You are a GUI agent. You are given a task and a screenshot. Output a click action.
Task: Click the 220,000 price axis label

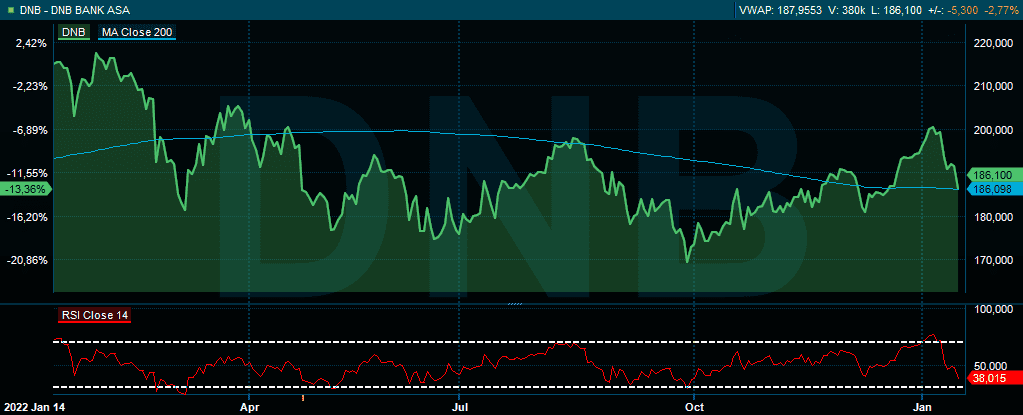pyautogui.click(x=992, y=43)
